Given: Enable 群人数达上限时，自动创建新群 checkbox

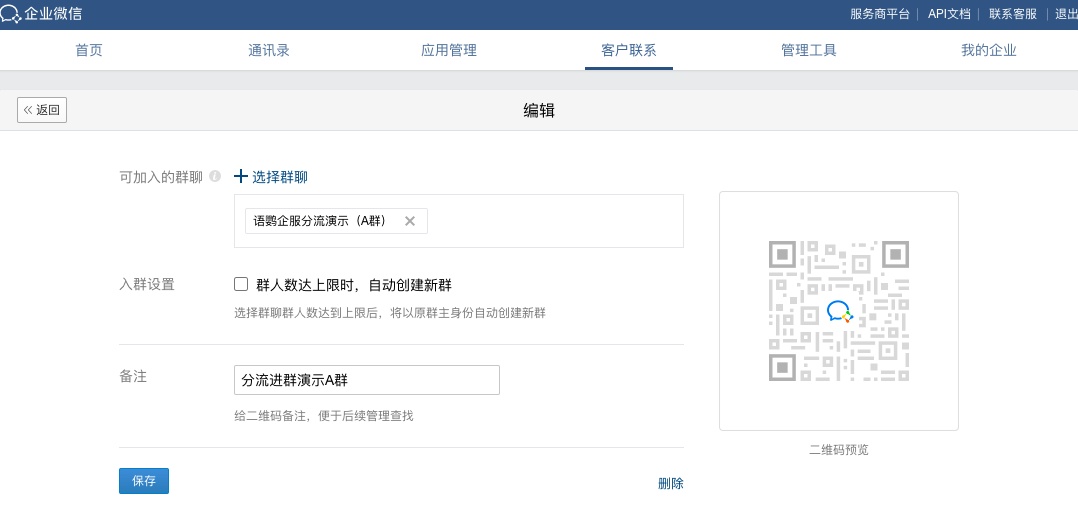Looking at the screenshot, I should [x=241, y=284].
